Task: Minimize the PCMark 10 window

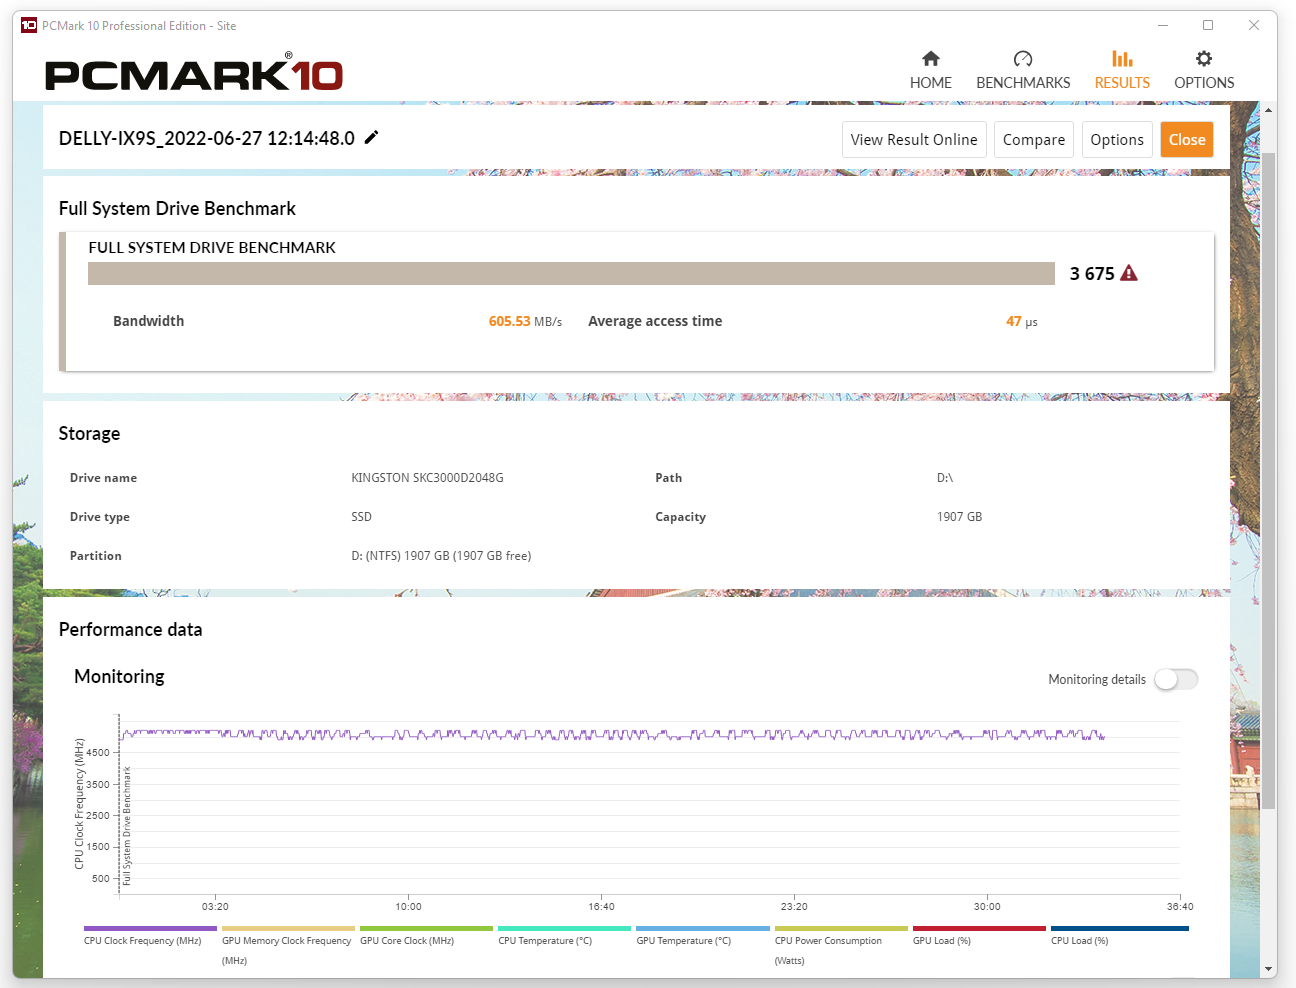Action: pos(1163,25)
